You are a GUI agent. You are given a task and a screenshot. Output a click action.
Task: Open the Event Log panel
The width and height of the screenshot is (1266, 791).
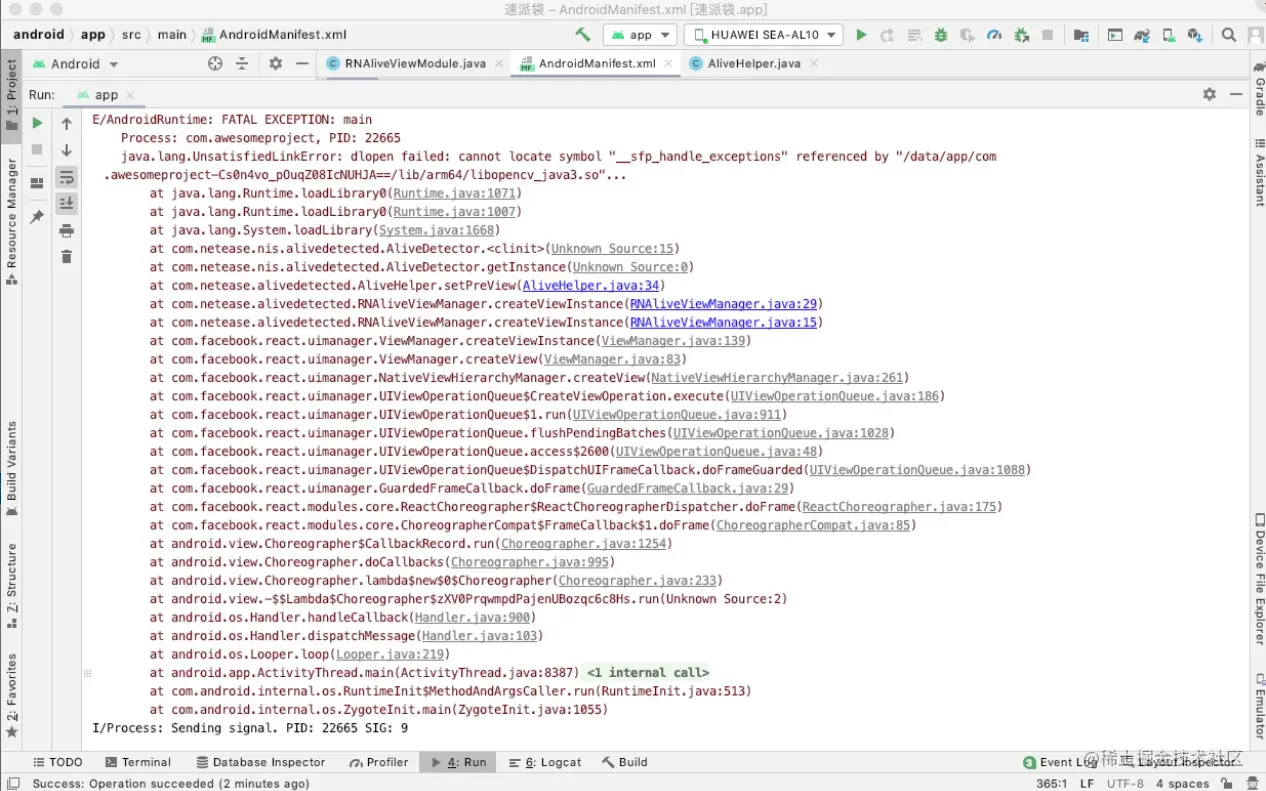point(1060,762)
